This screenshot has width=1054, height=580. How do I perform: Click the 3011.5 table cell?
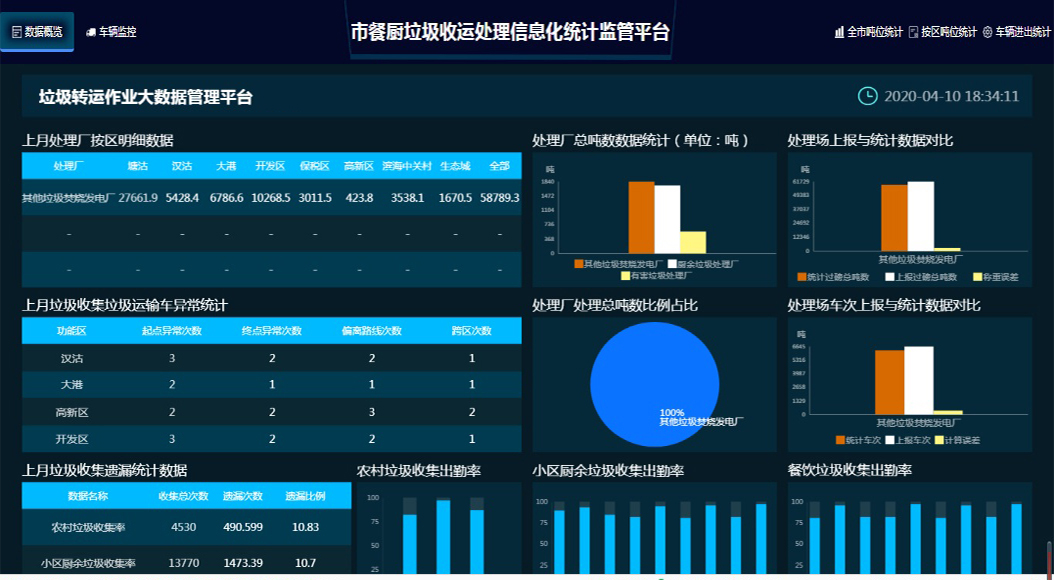315,198
